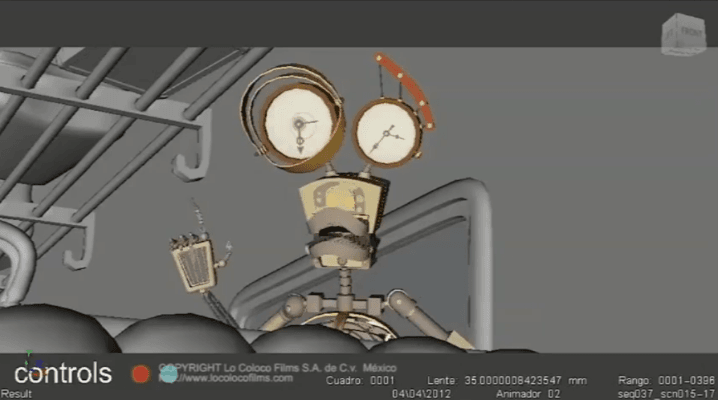This screenshot has width=718, height=400.
Task: Click the 'Lente: 35.0000008423547 mm' value
Action: [507, 381]
